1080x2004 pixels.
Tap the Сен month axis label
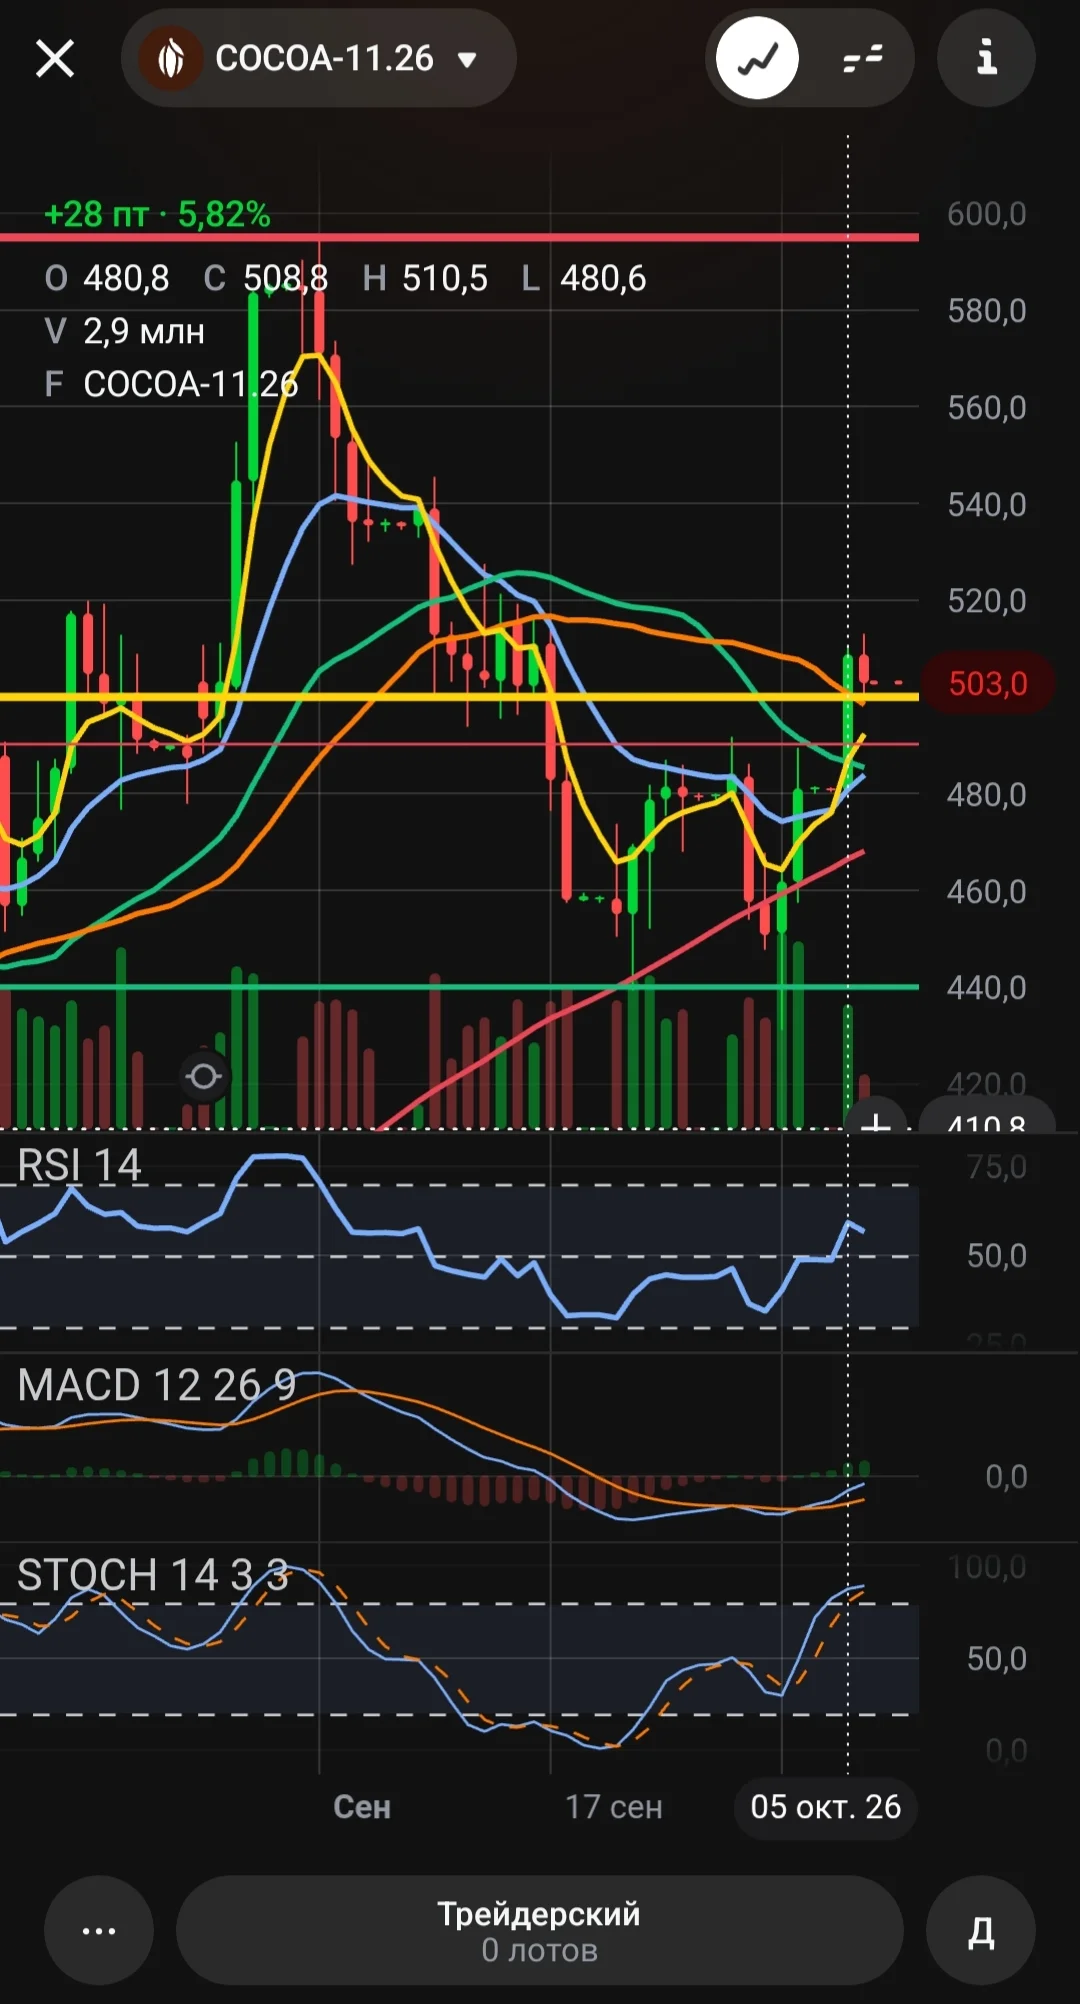pos(362,1807)
